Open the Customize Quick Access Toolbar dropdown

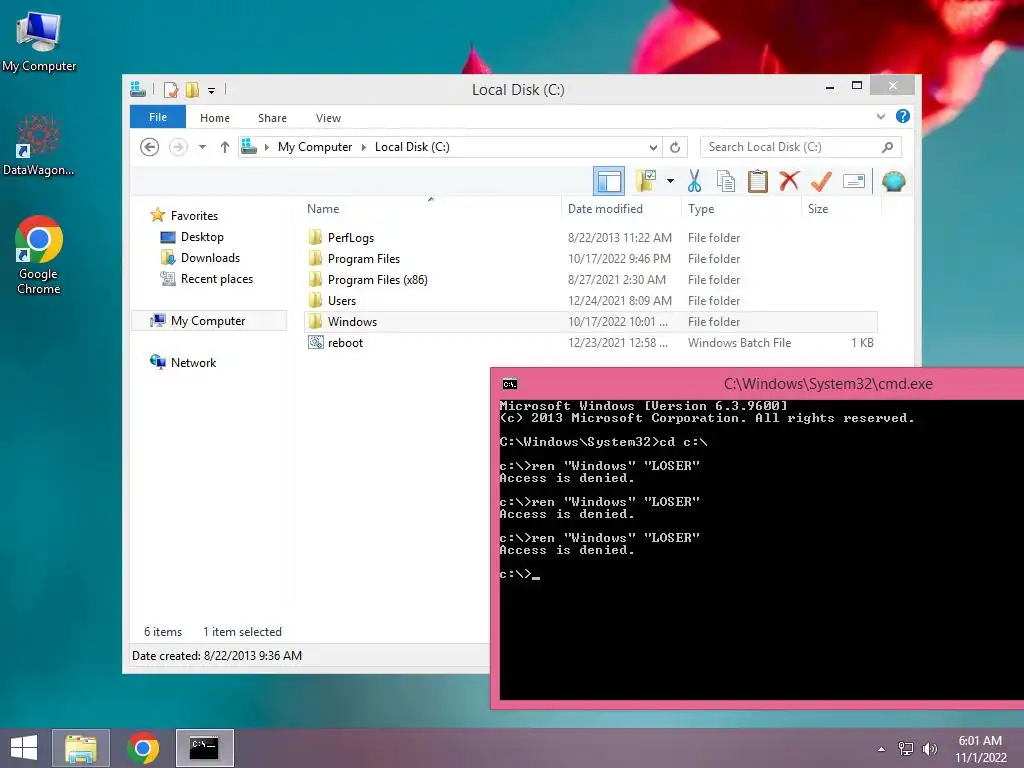pos(212,91)
